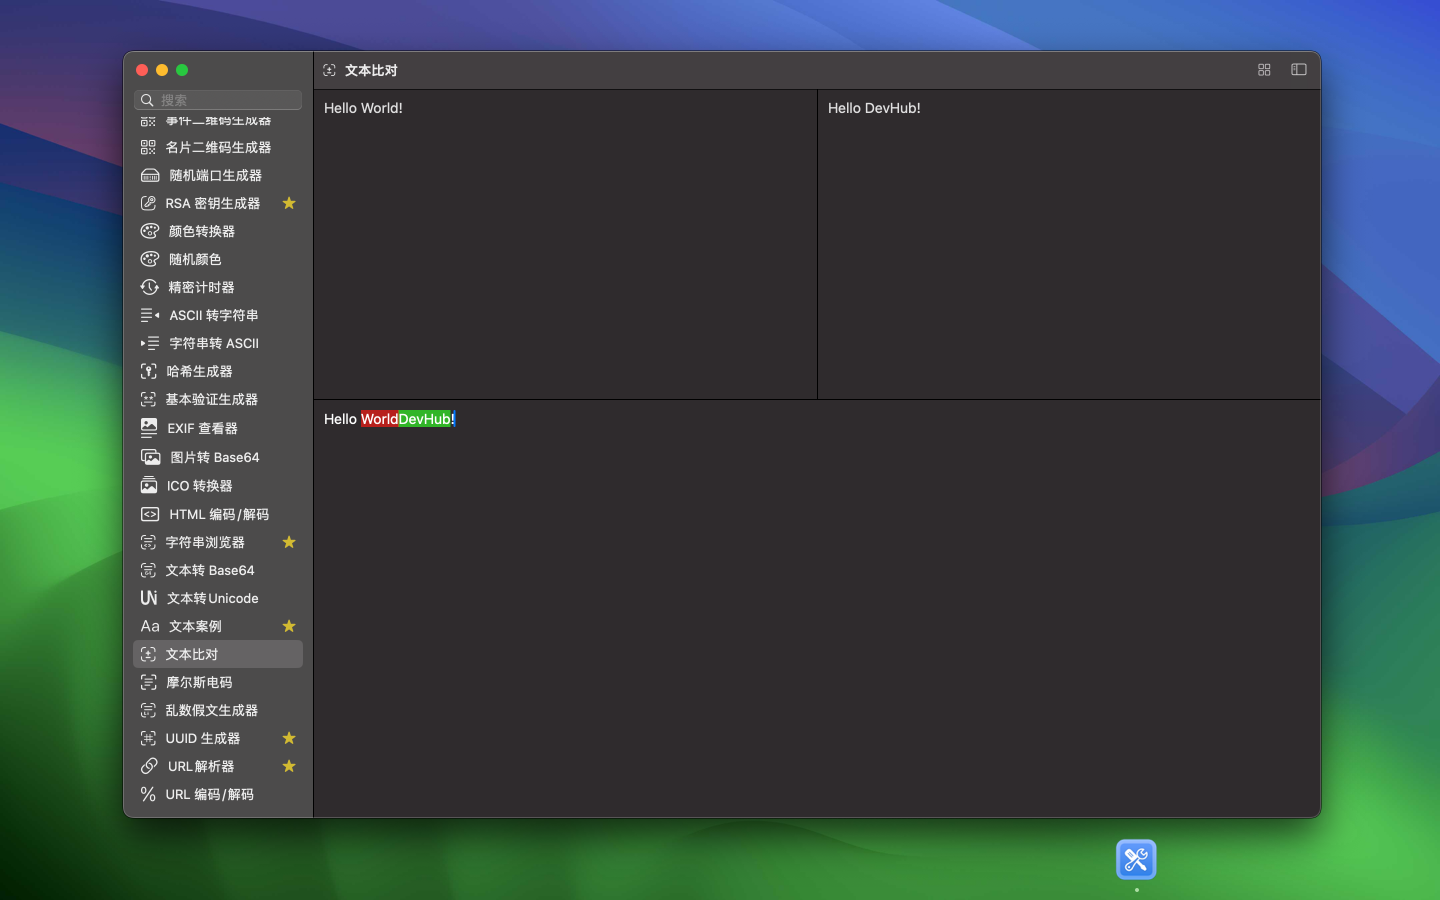Click the DevHub icon in the Dock
The image size is (1440, 900).
(x=1136, y=859)
